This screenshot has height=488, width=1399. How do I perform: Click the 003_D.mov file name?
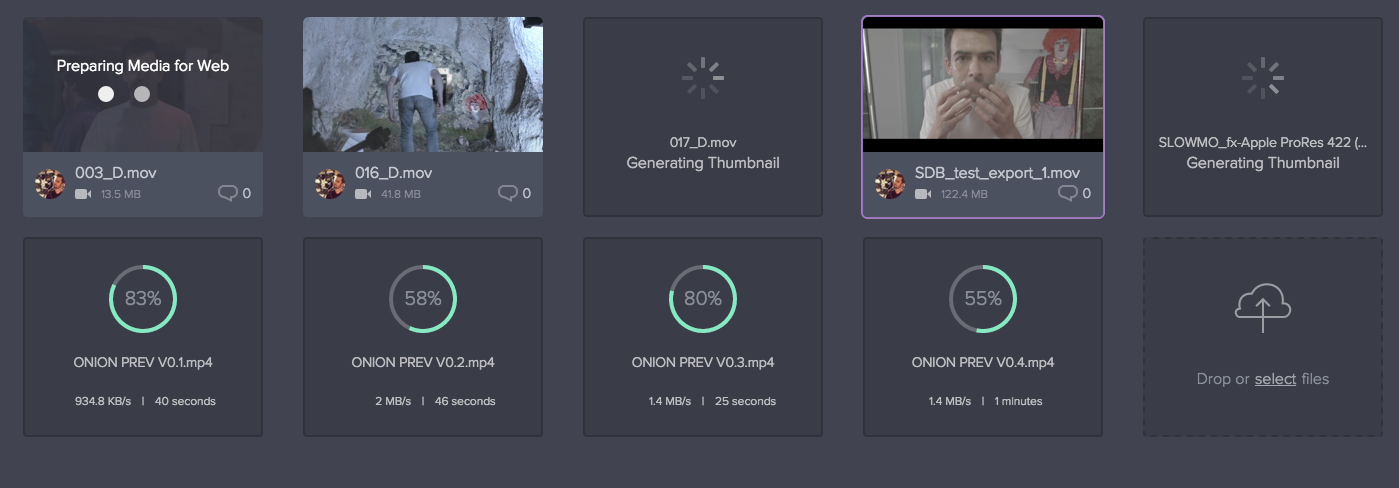(116, 173)
